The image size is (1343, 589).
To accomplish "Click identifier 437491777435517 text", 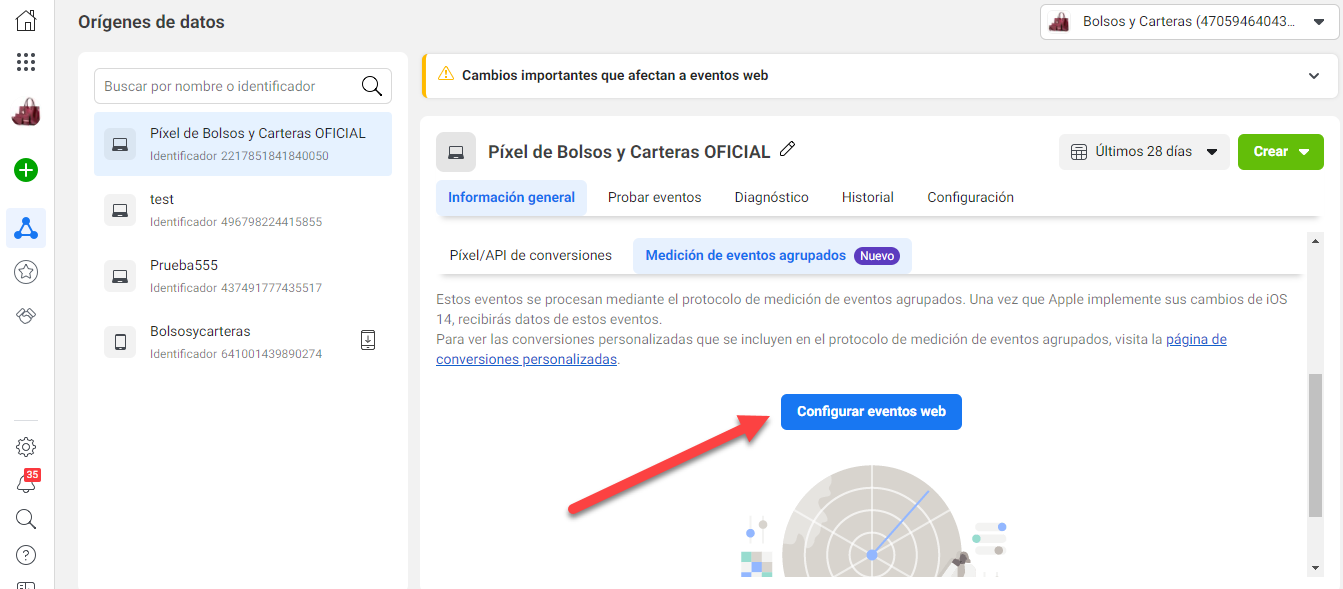I will point(236,288).
